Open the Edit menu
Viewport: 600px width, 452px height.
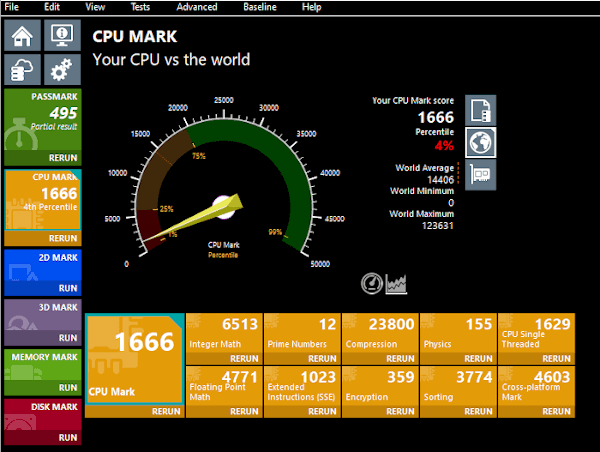52,7
